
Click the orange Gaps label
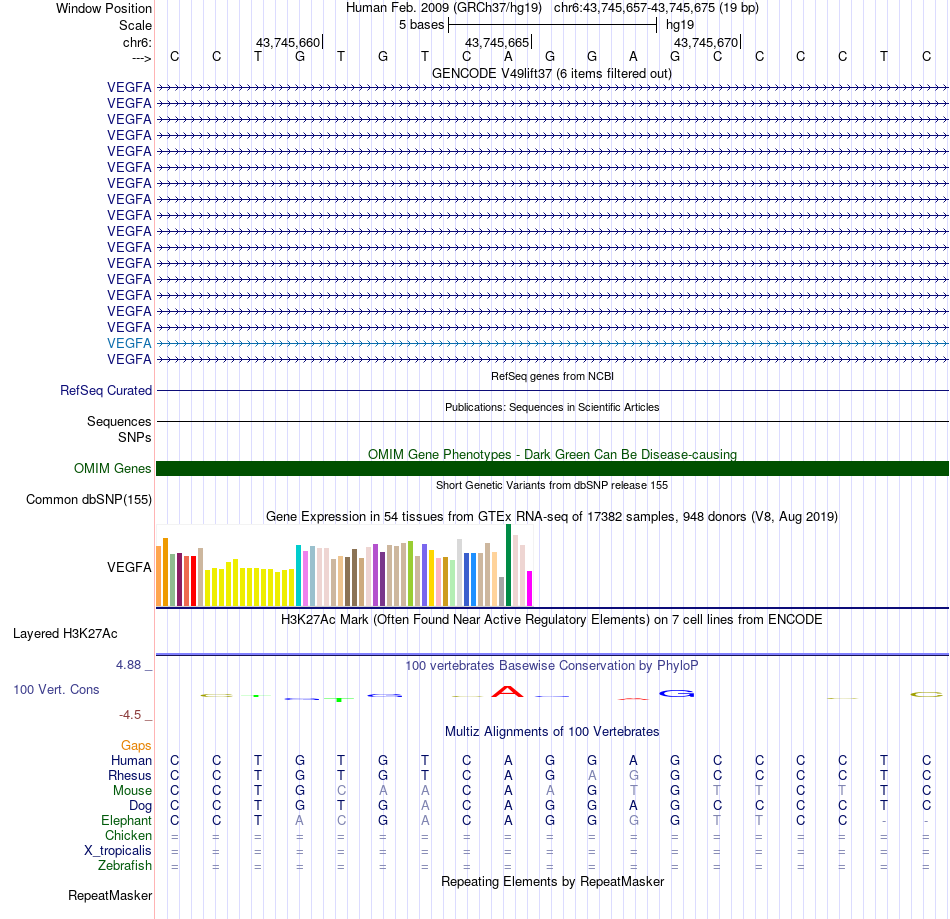point(136,746)
